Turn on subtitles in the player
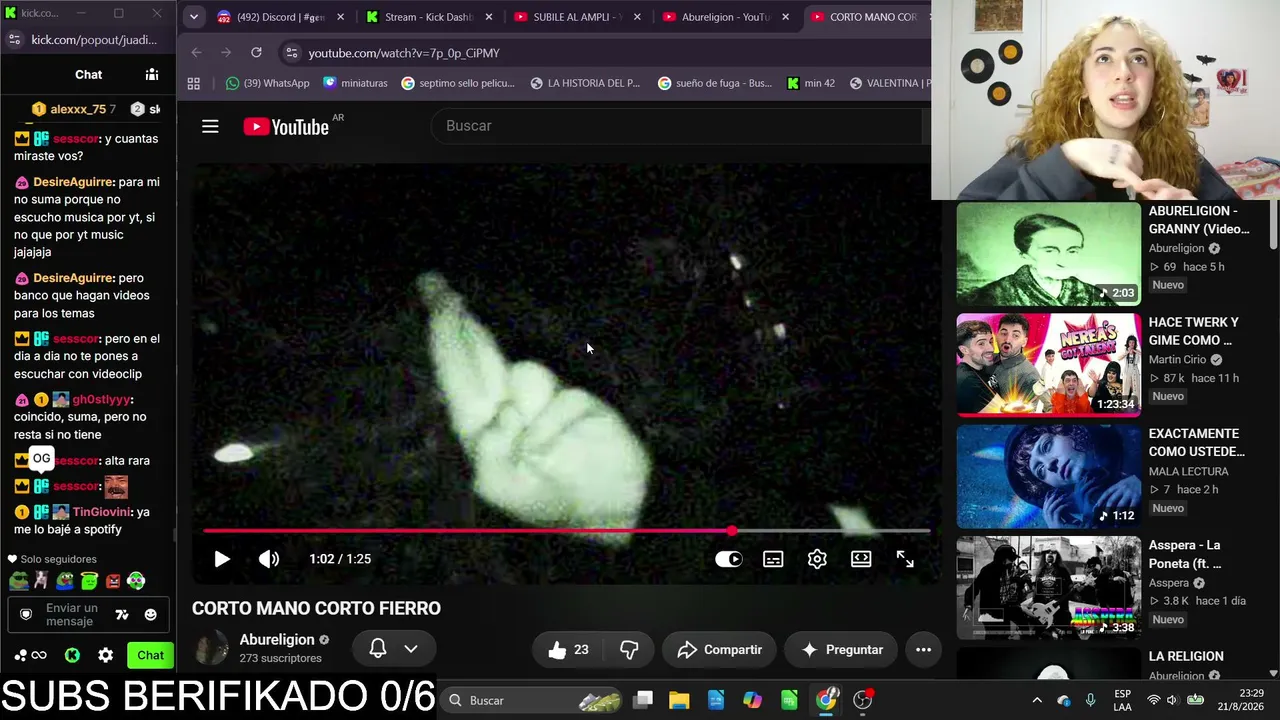Image resolution: width=1280 pixels, height=720 pixels. 773,559
